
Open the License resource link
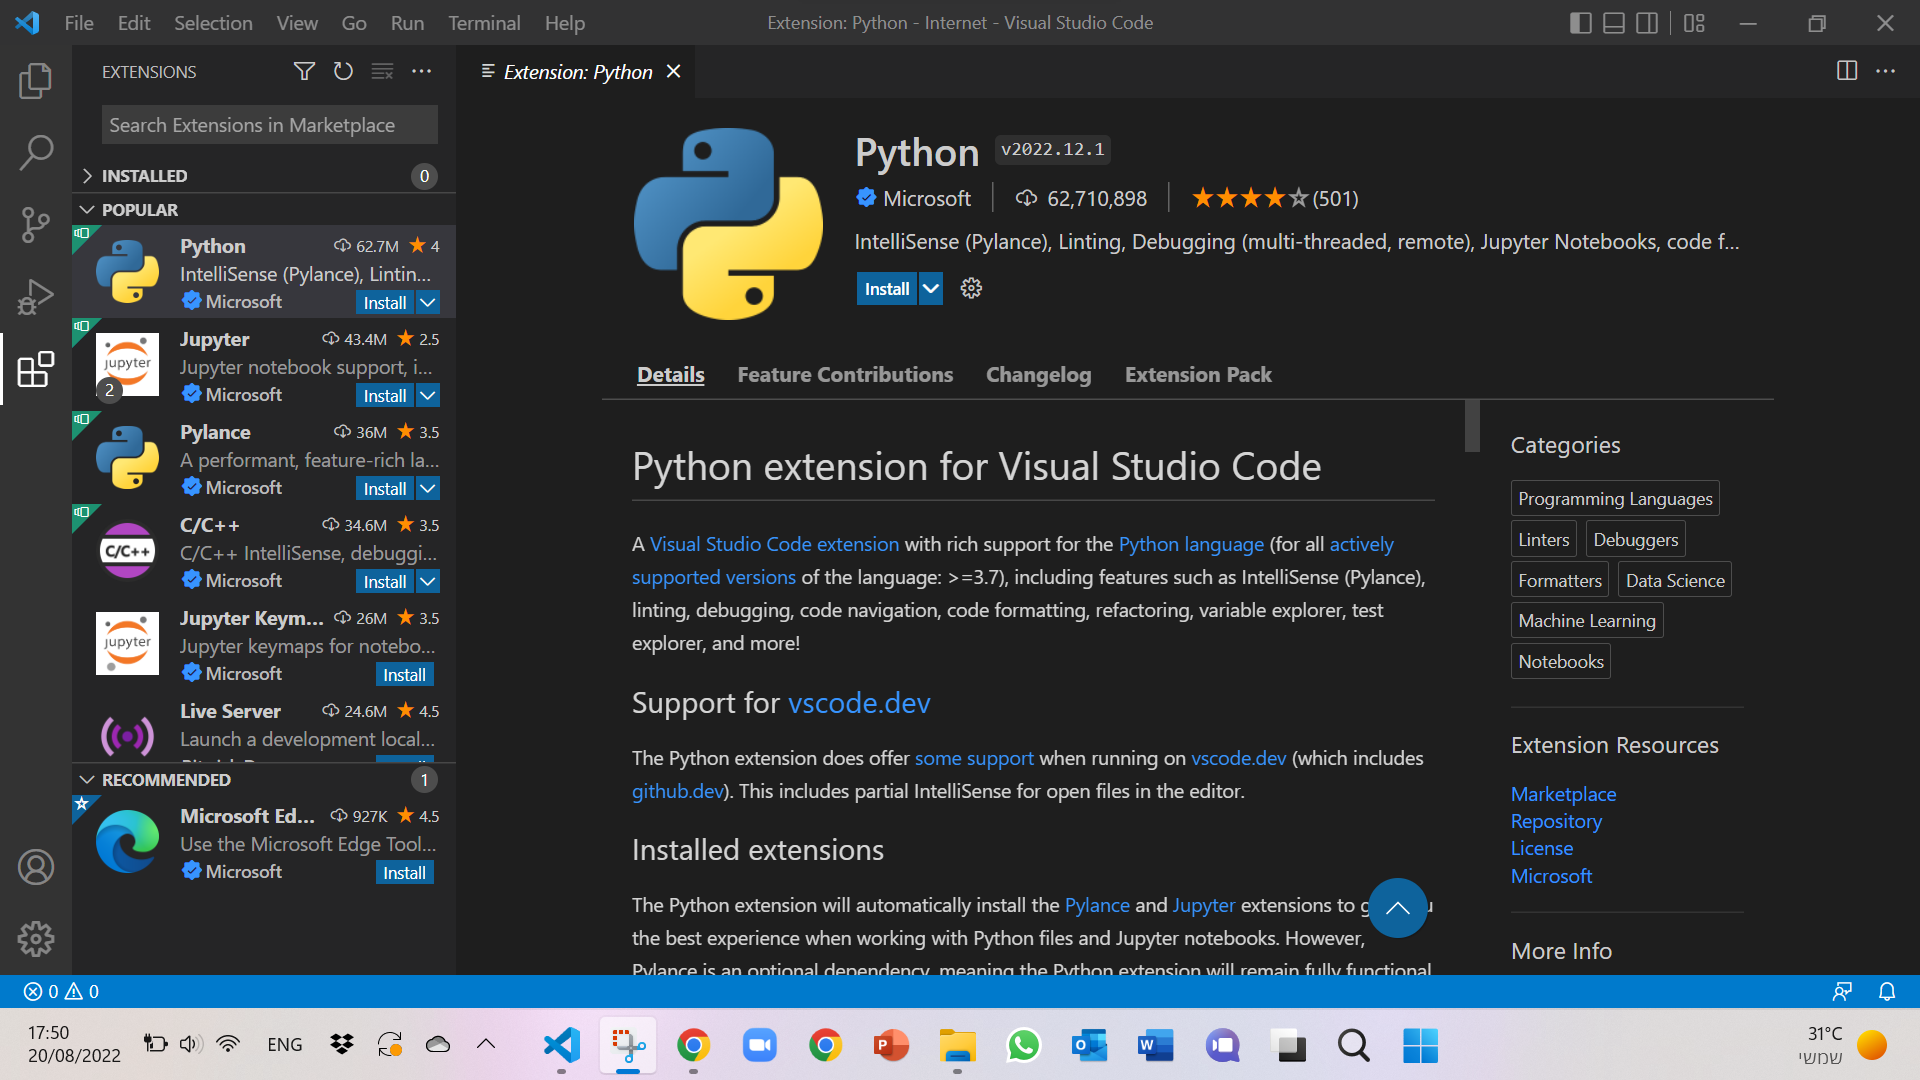[x=1541, y=848]
